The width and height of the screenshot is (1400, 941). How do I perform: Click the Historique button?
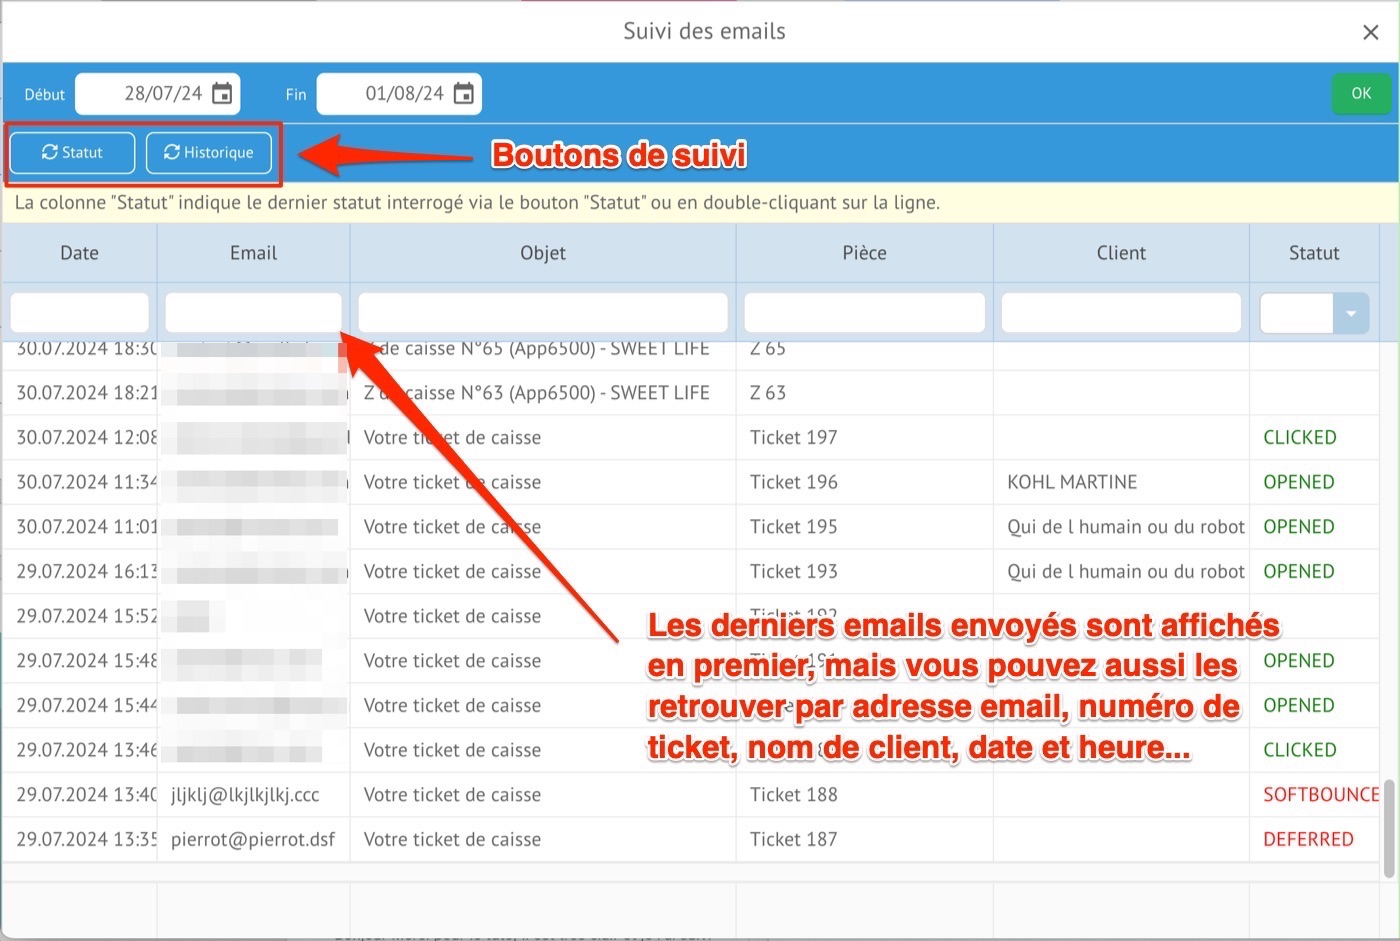209,153
